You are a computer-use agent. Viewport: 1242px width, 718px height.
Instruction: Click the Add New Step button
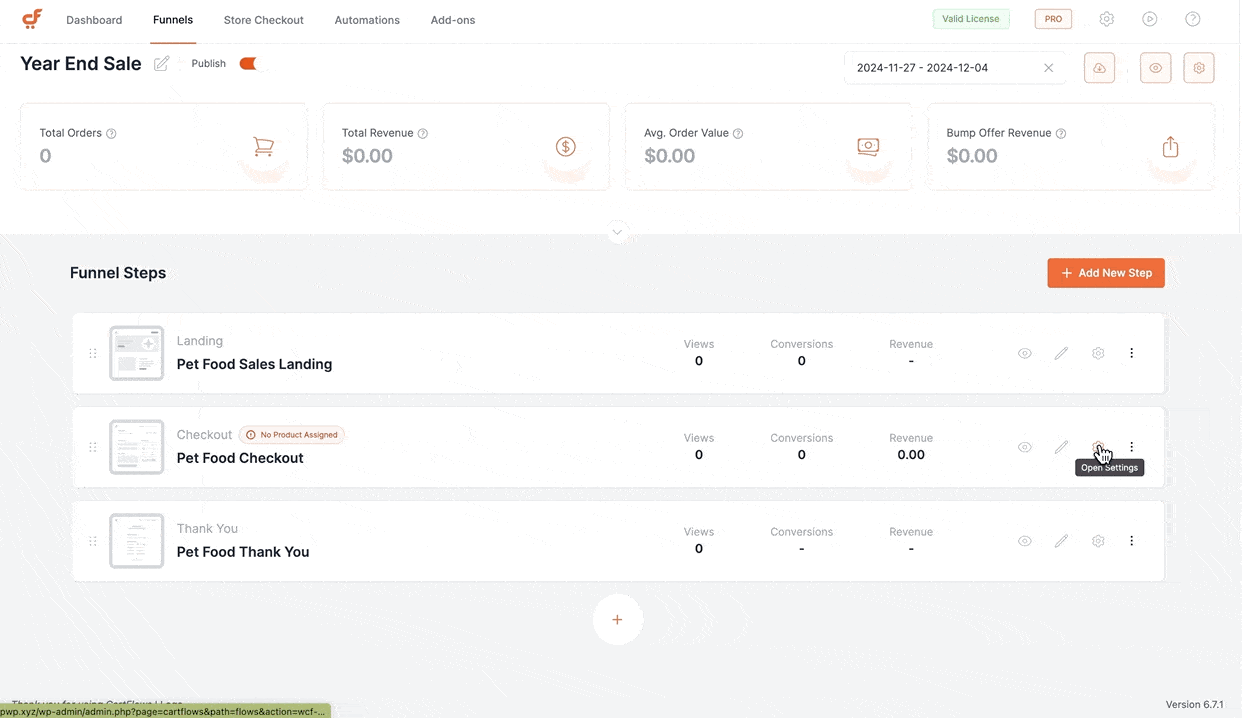pos(1106,272)
